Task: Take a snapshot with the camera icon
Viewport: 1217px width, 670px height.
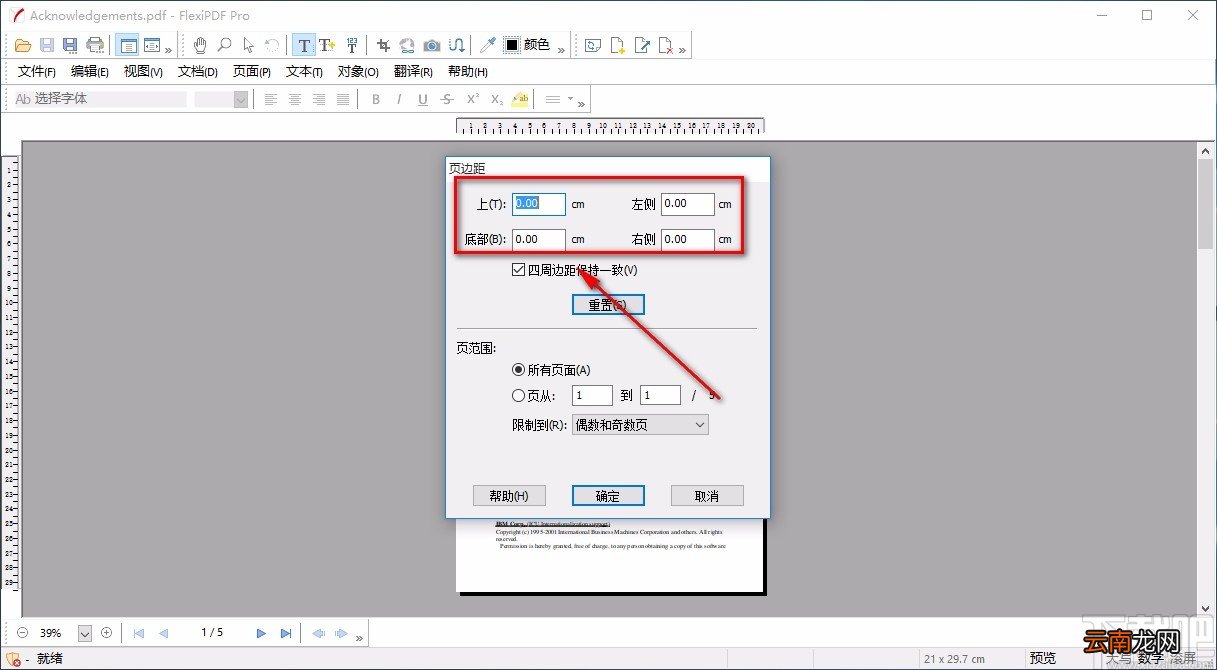Action: point(432,45)
